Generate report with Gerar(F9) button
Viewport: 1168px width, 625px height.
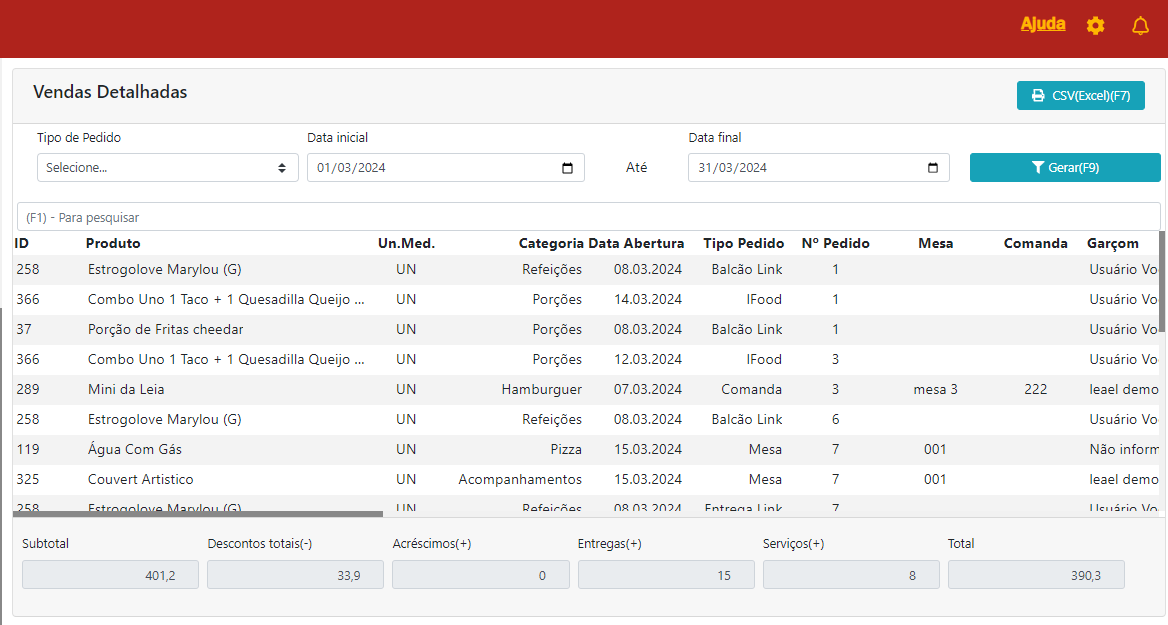click(x=1064, y=168)
